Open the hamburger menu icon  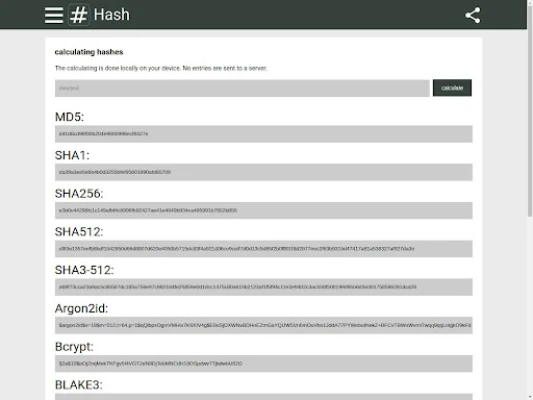pos(54,15)
